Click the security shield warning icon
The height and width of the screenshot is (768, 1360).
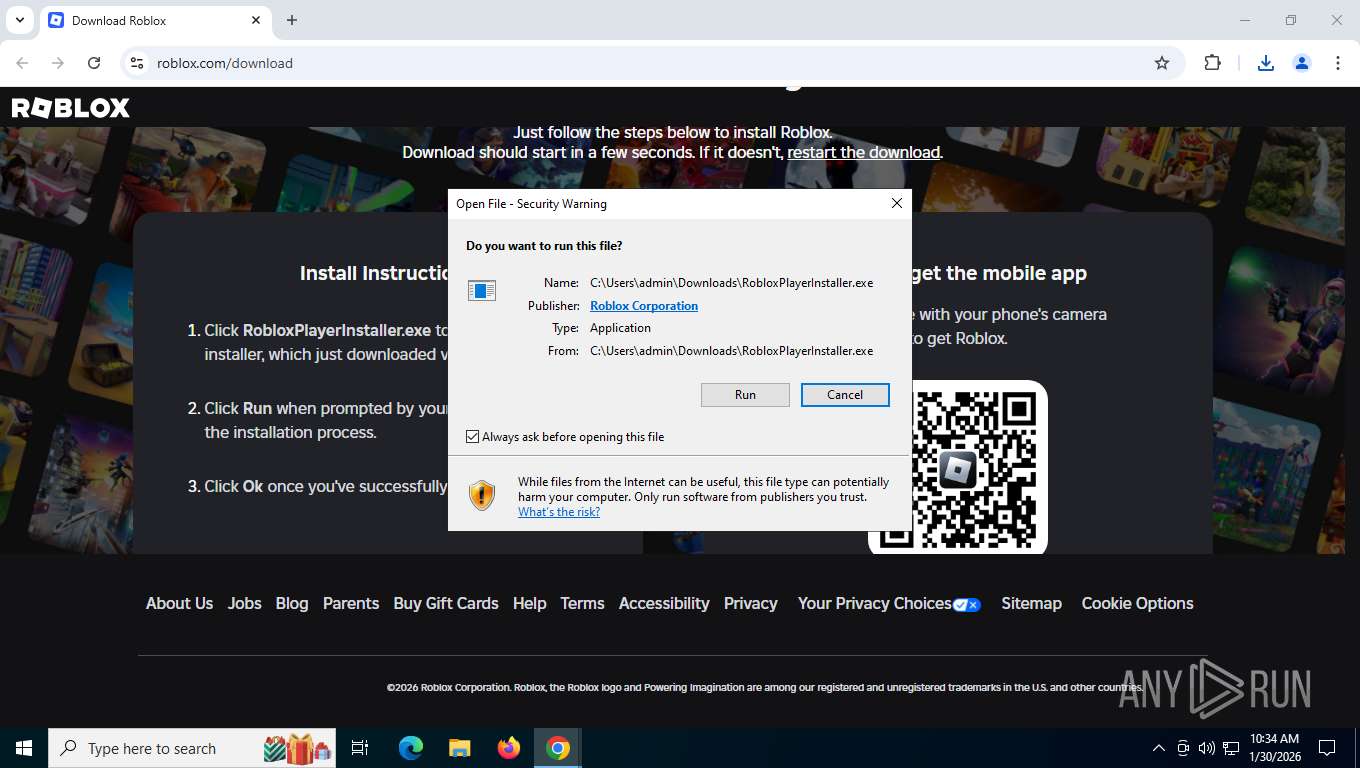click(x=482, y=495)
